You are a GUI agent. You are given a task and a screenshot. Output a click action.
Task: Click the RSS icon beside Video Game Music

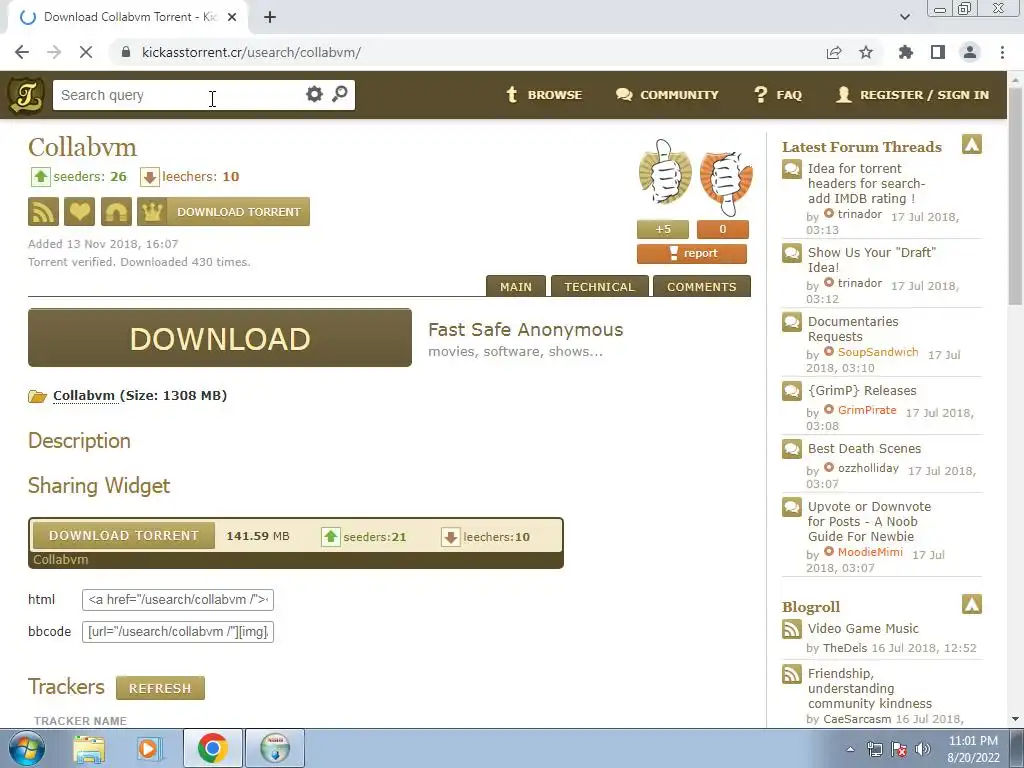(792, 629)
